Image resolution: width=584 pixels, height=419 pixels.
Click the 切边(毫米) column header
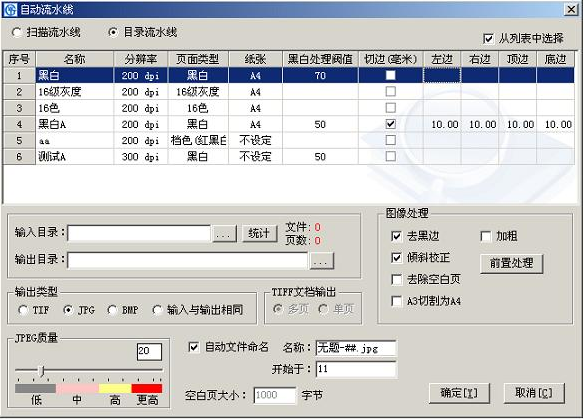click(391, 59)
